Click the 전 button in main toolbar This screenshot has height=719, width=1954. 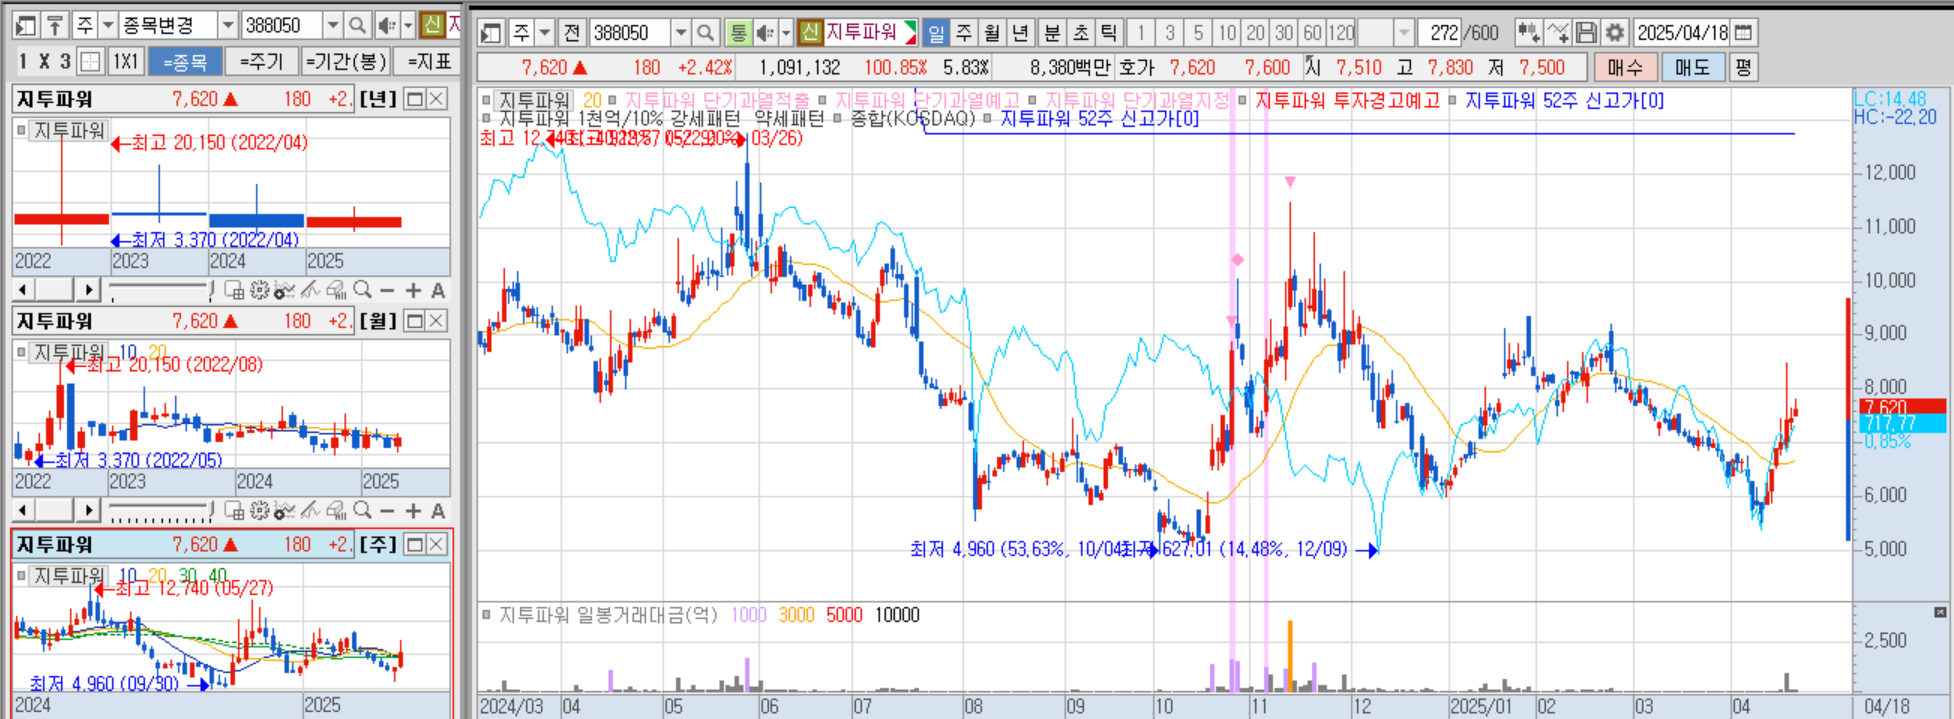point(571,33)
